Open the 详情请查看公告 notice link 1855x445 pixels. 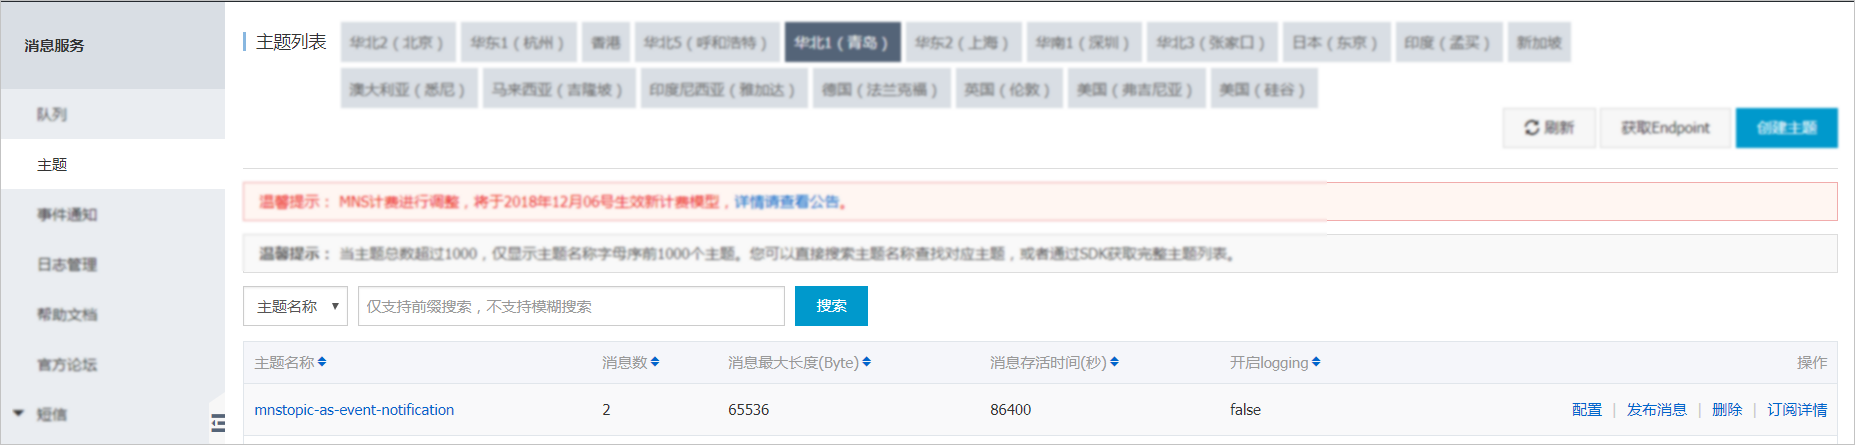(x=787, y=202)
